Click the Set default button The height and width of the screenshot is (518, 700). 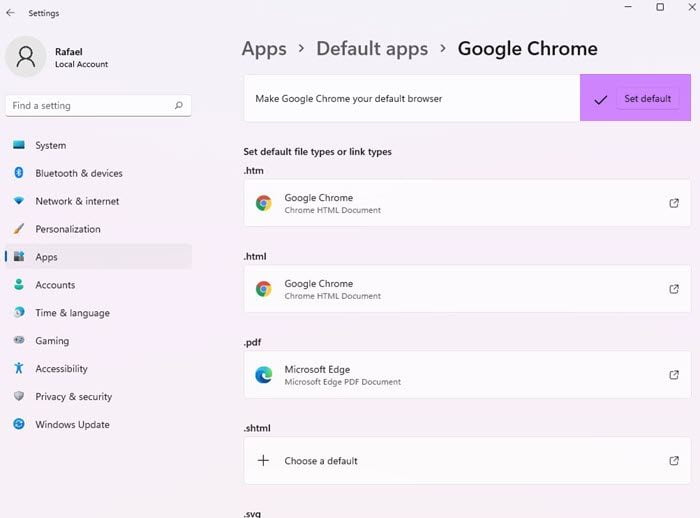647,99
